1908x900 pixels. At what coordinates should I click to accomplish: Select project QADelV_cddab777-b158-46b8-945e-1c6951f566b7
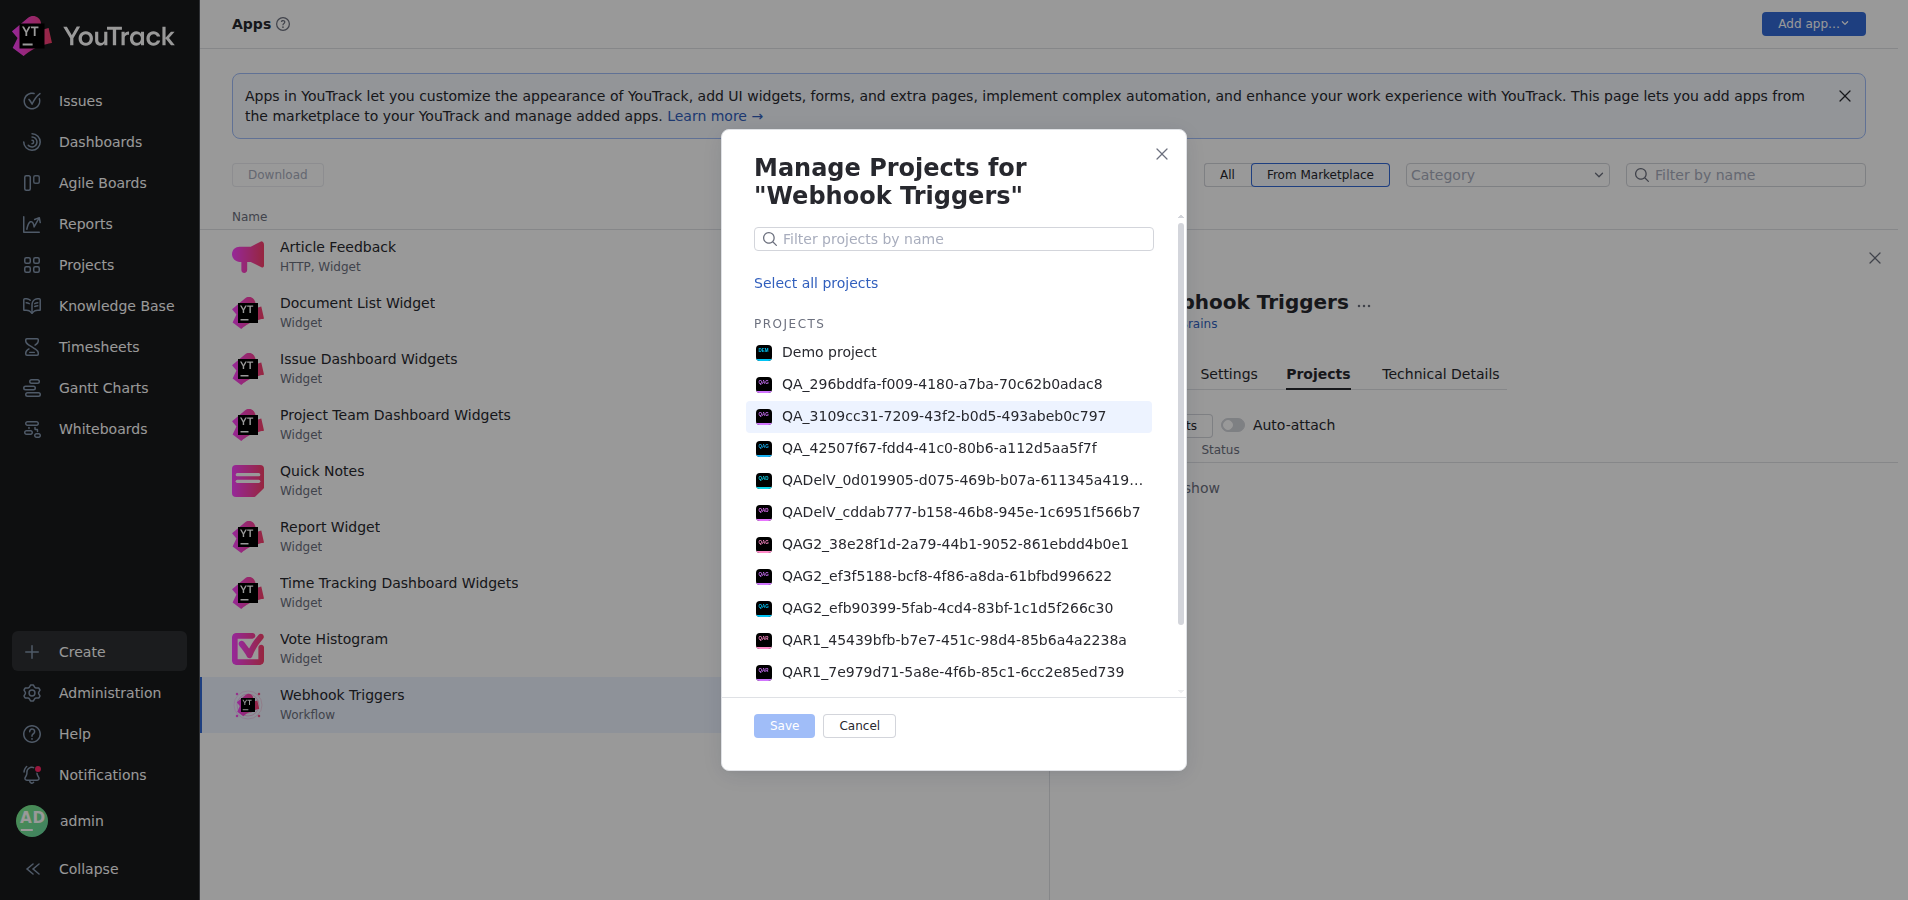tap(949, 512)
